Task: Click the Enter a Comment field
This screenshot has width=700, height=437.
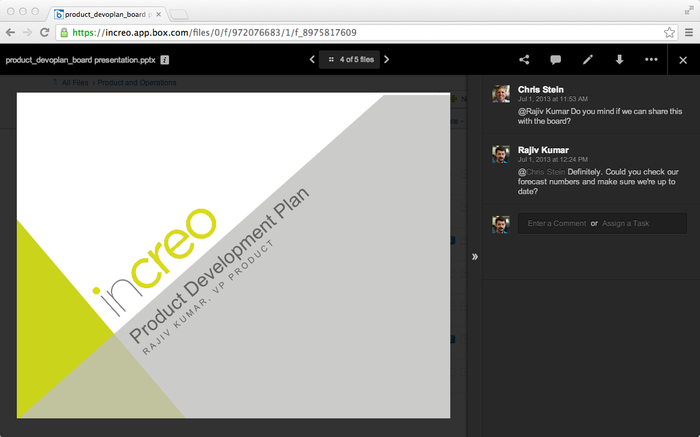Action: coord(557,223)
